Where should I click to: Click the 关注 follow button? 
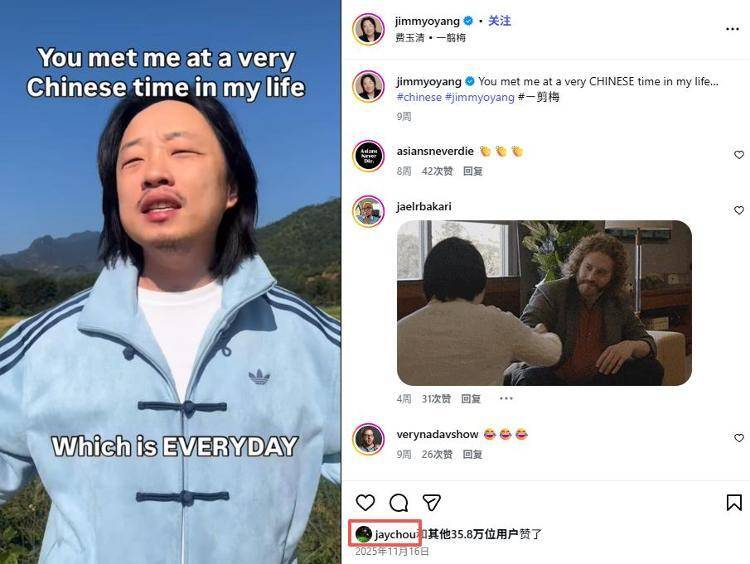click(x=499, y=21)
